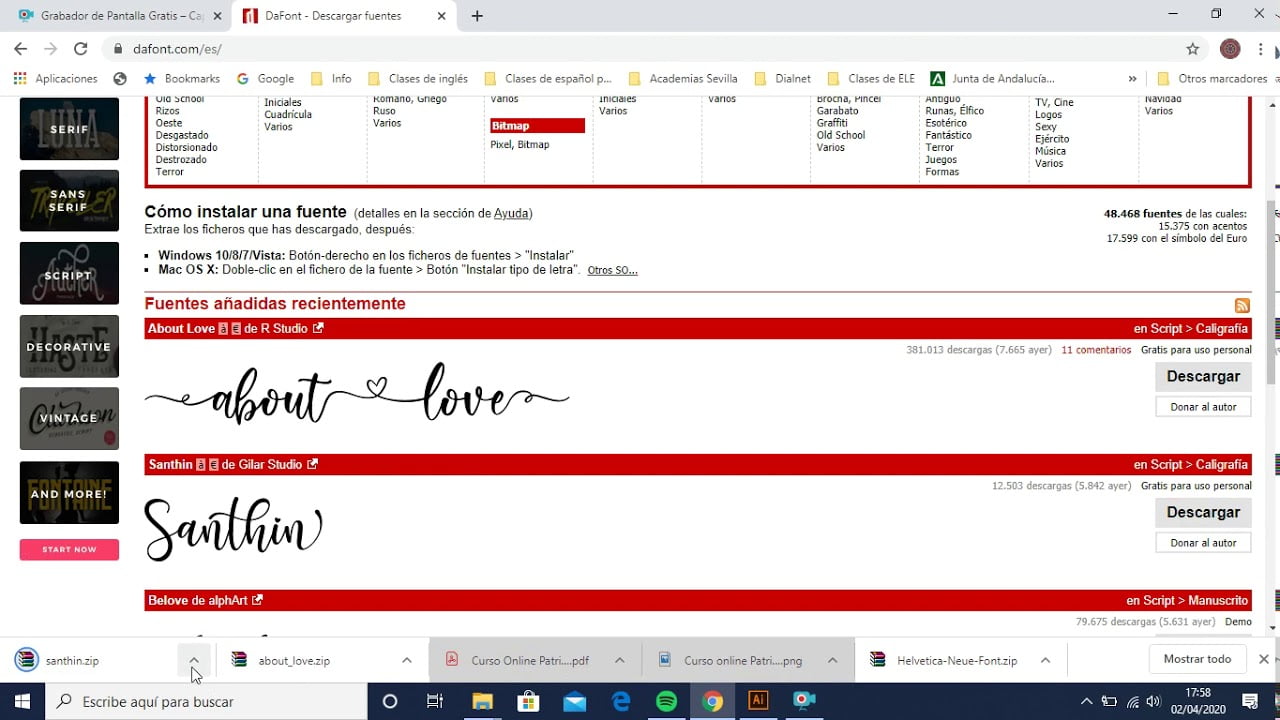
Task: Open Academias Sevilla bookmark folder
Action: tap(683, 78)
